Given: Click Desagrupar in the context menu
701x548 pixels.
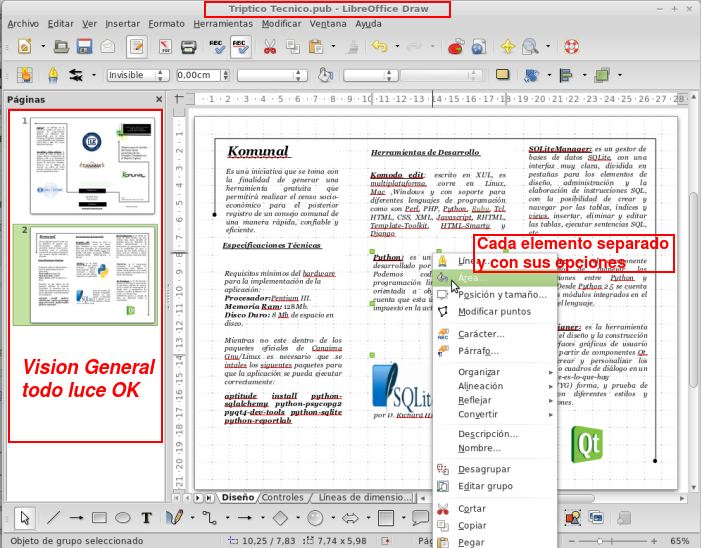Looking at the screenshot, I should point(495,469).
